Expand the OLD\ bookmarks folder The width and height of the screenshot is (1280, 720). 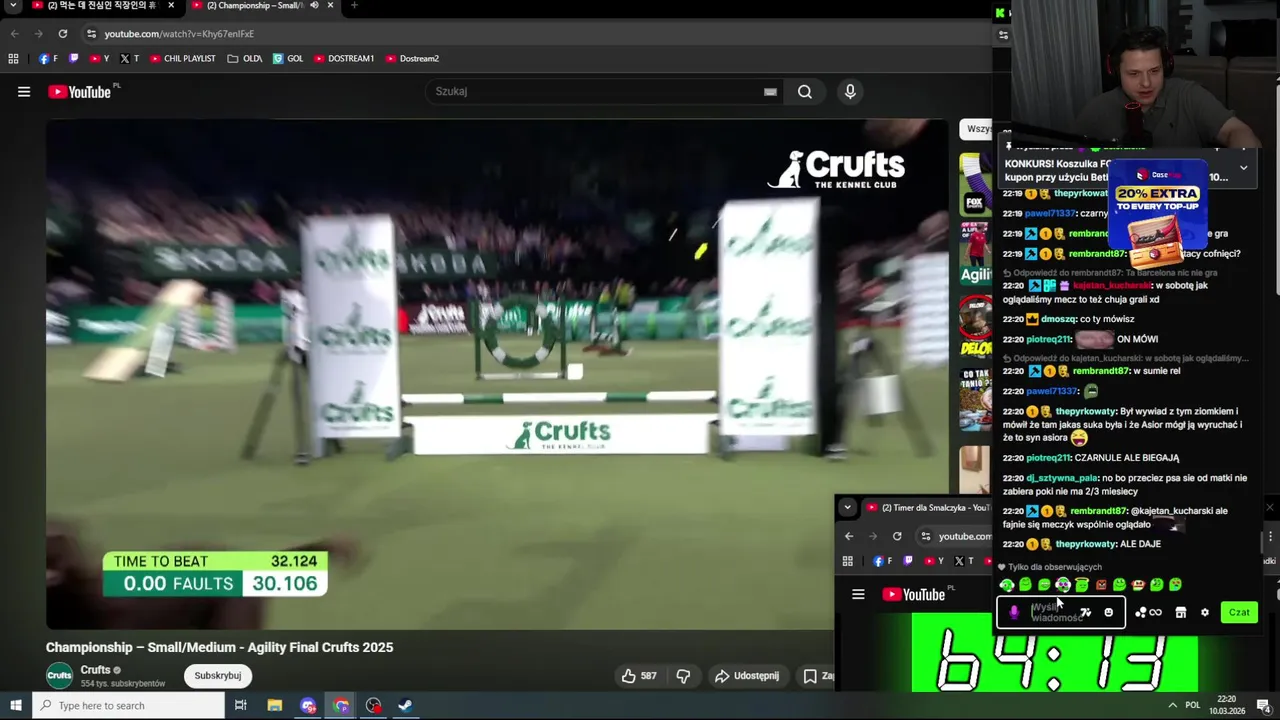[x=245, y=59]
